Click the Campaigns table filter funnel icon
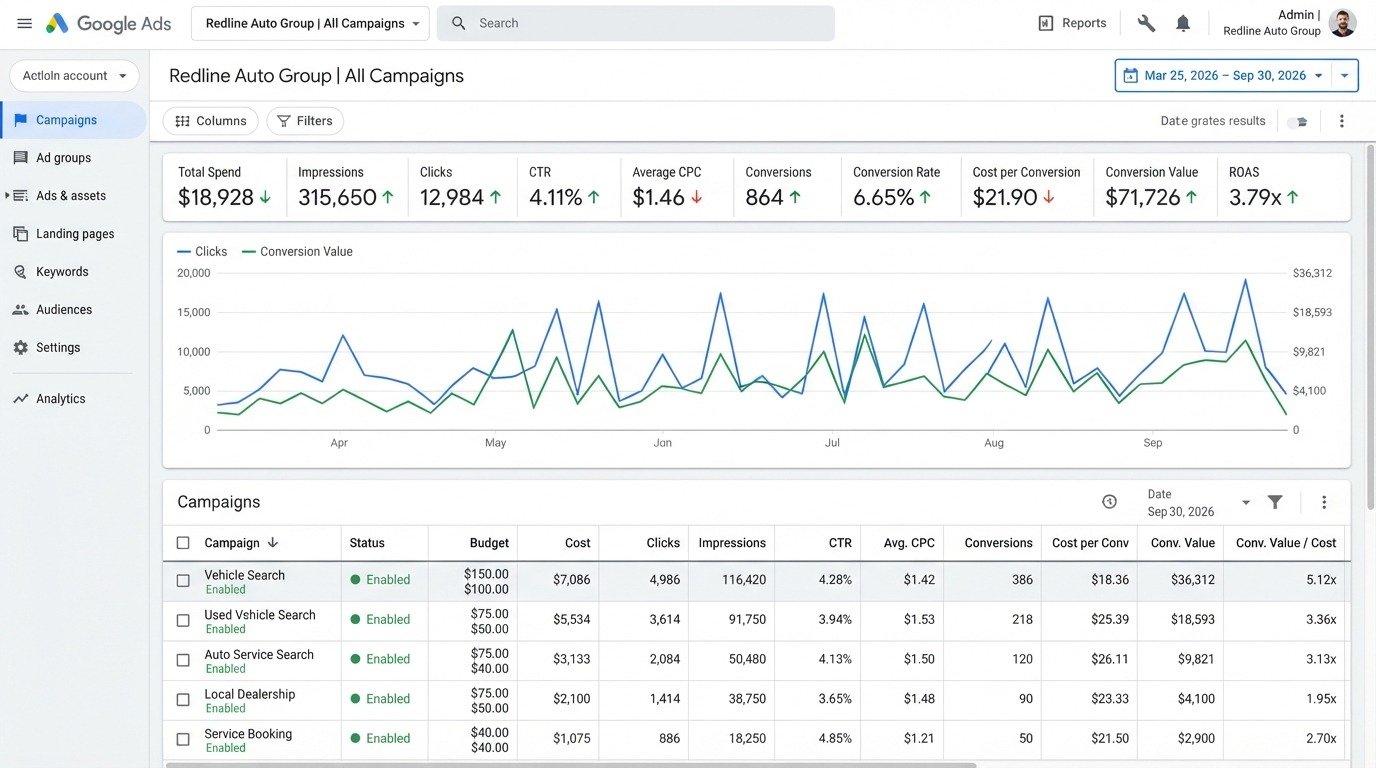Viewport: 1376px width, 768px height. click(1275, 502)
